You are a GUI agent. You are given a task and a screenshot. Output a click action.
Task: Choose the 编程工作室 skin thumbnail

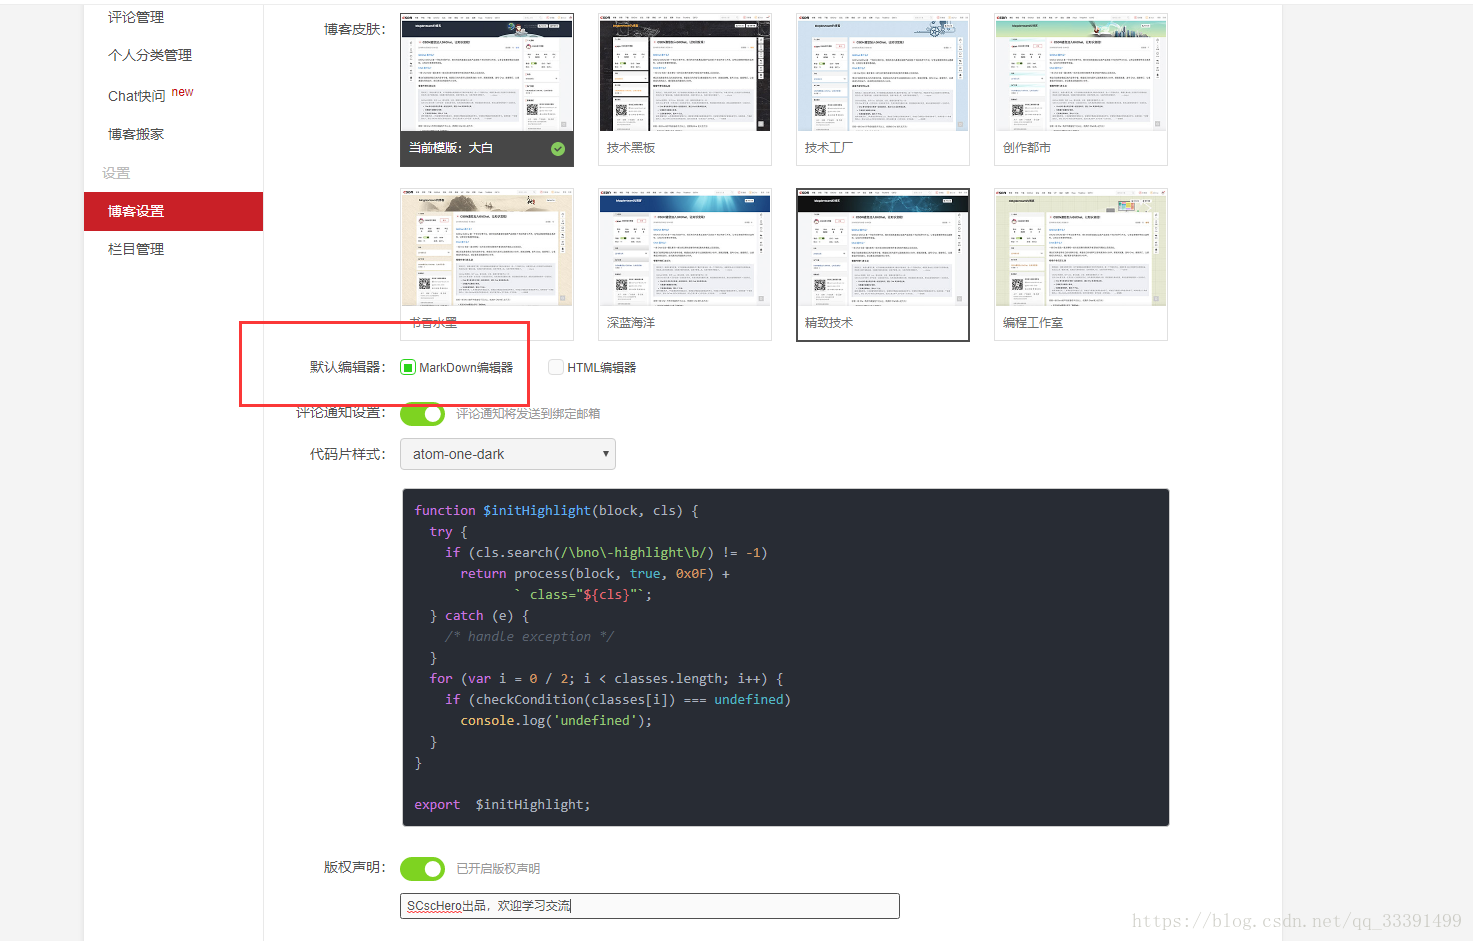tap(1081, 264)
